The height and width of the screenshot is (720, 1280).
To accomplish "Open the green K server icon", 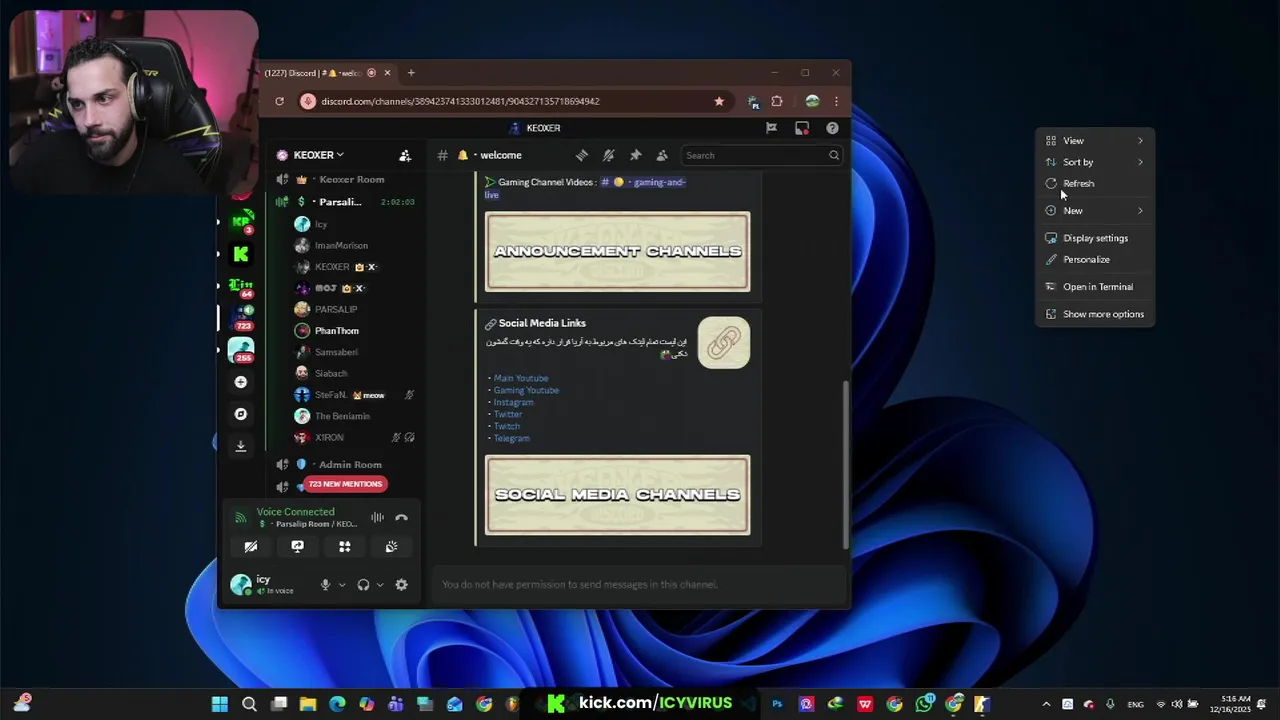I will [241, 254].
